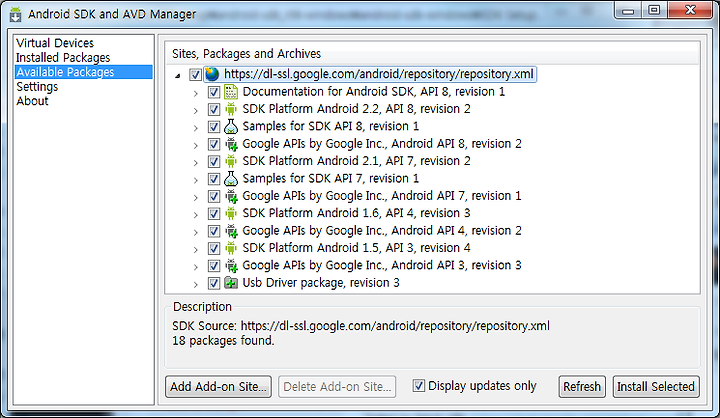Select 'Usb Driver package, revision 3' text
The image size is (720, 418).
pos(321,282)
